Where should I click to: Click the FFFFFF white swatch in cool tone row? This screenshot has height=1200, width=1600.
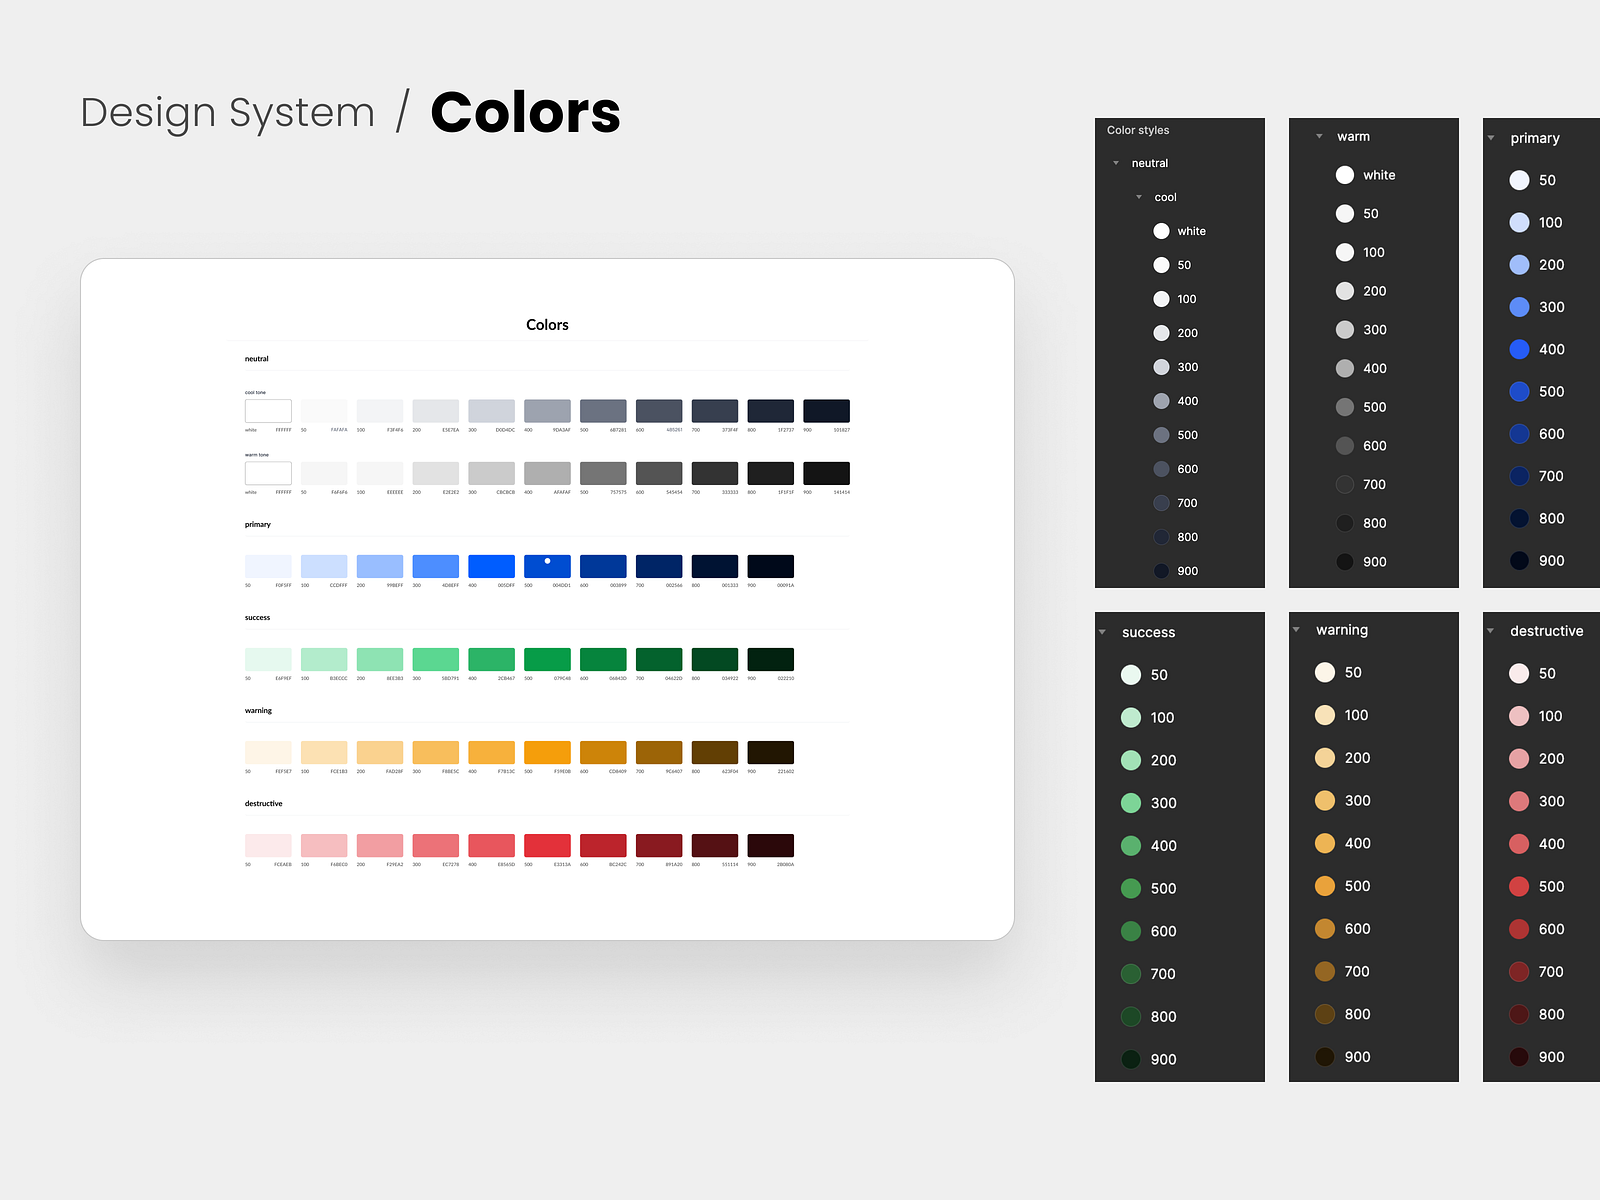point(267,410)
